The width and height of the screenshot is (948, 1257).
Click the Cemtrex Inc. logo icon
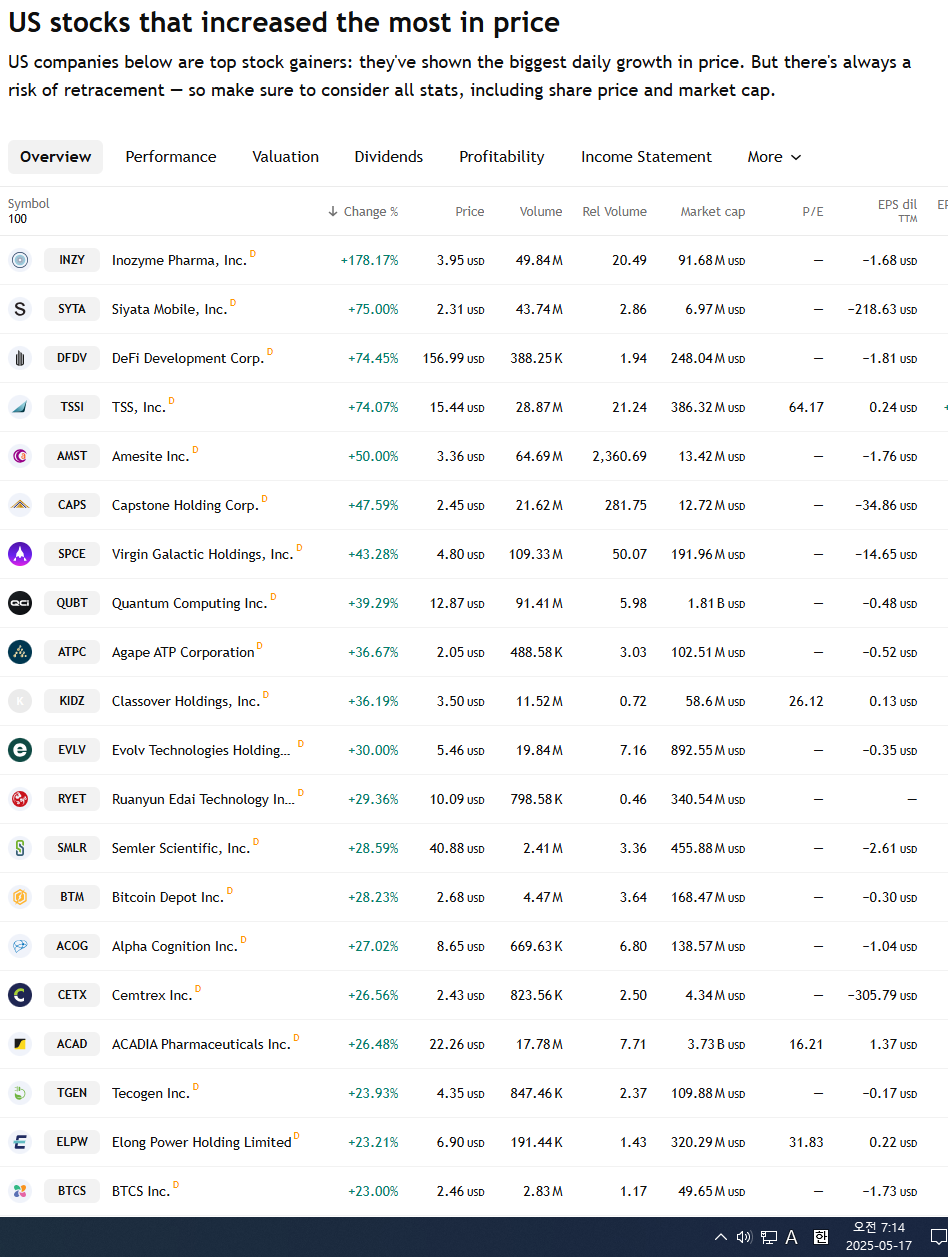(x=20, y=995)
